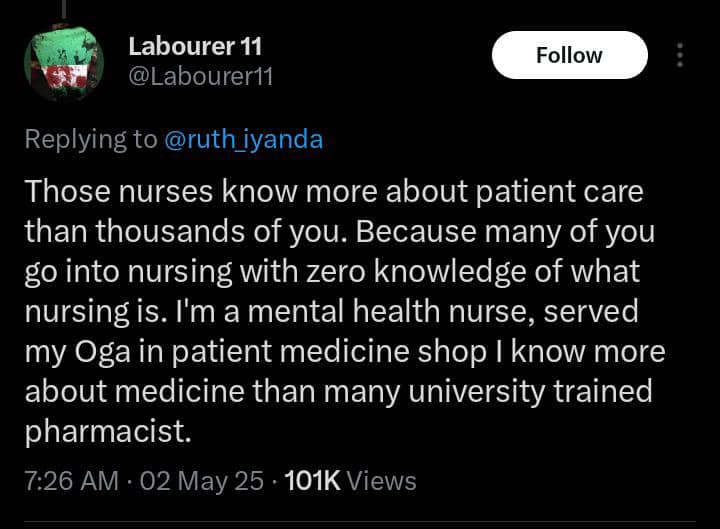Open the 101K view count
This screenshot has height=529, width=720.
pos(312,481)
